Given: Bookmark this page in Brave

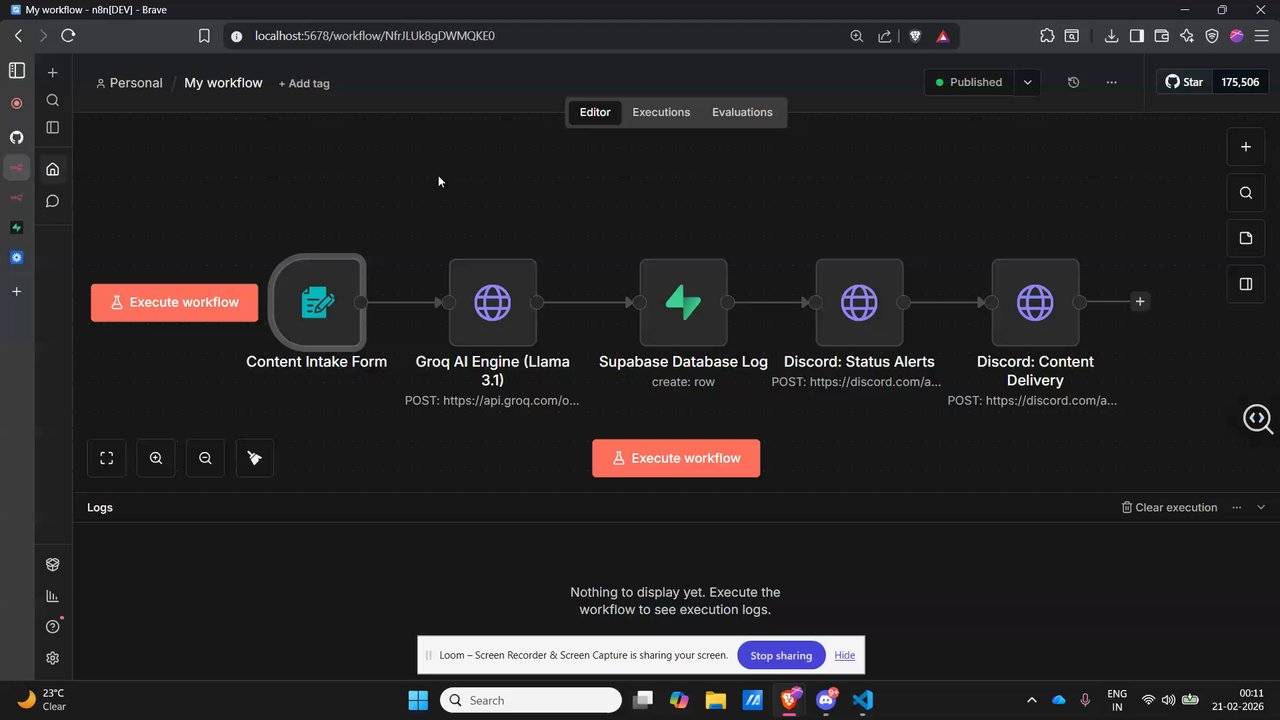Looking at the screenshot, I should coord(204,35).
